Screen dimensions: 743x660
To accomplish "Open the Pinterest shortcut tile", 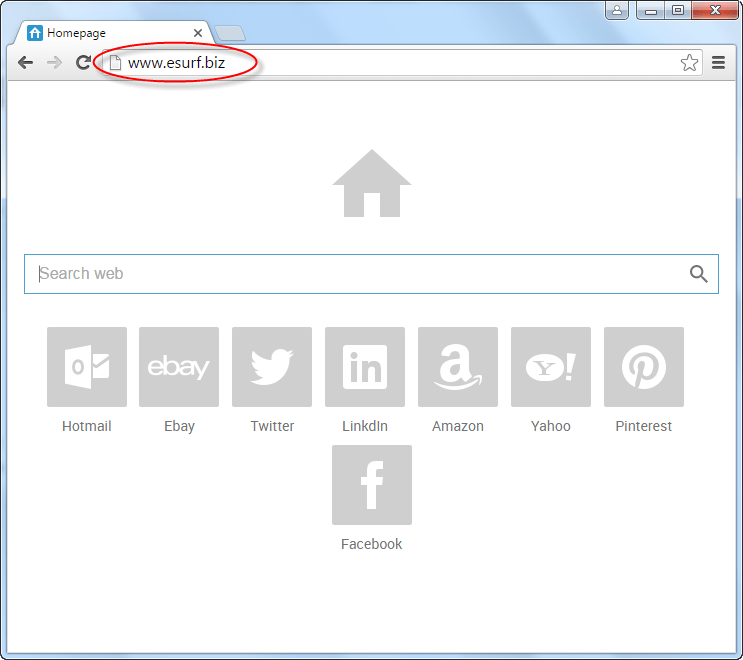I will pos(643,367).
